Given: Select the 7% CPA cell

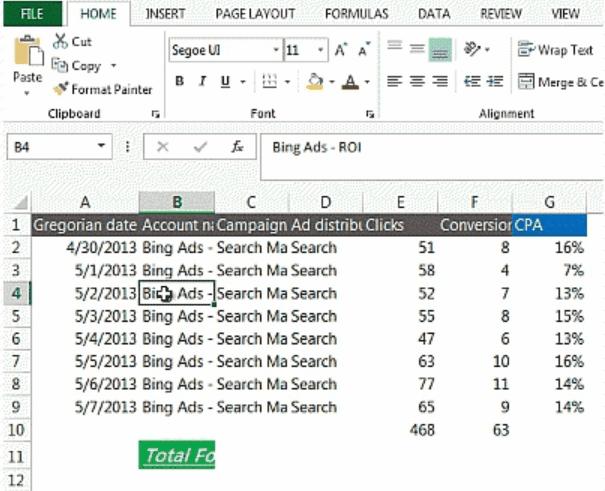Looking at the screenshot, I should (x=549, y=270).
